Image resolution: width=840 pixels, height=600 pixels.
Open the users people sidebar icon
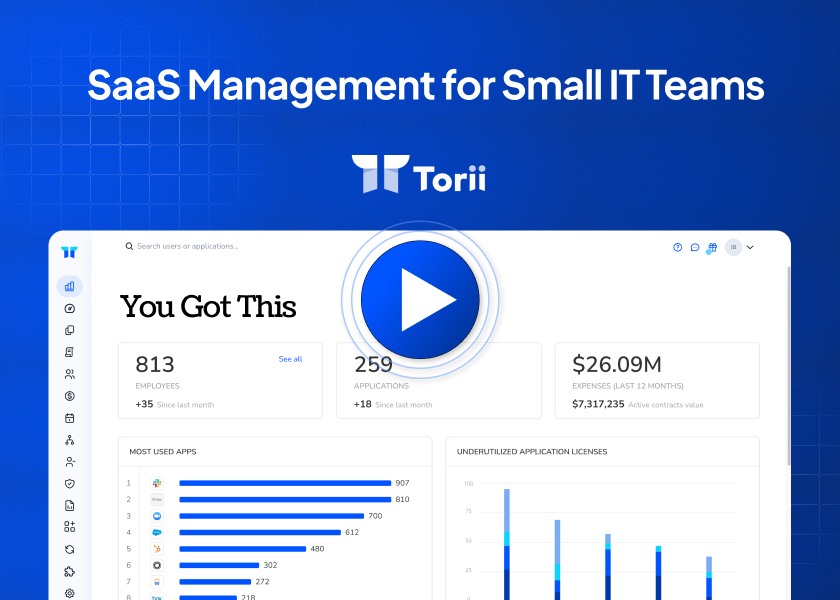tap(70, 374)
